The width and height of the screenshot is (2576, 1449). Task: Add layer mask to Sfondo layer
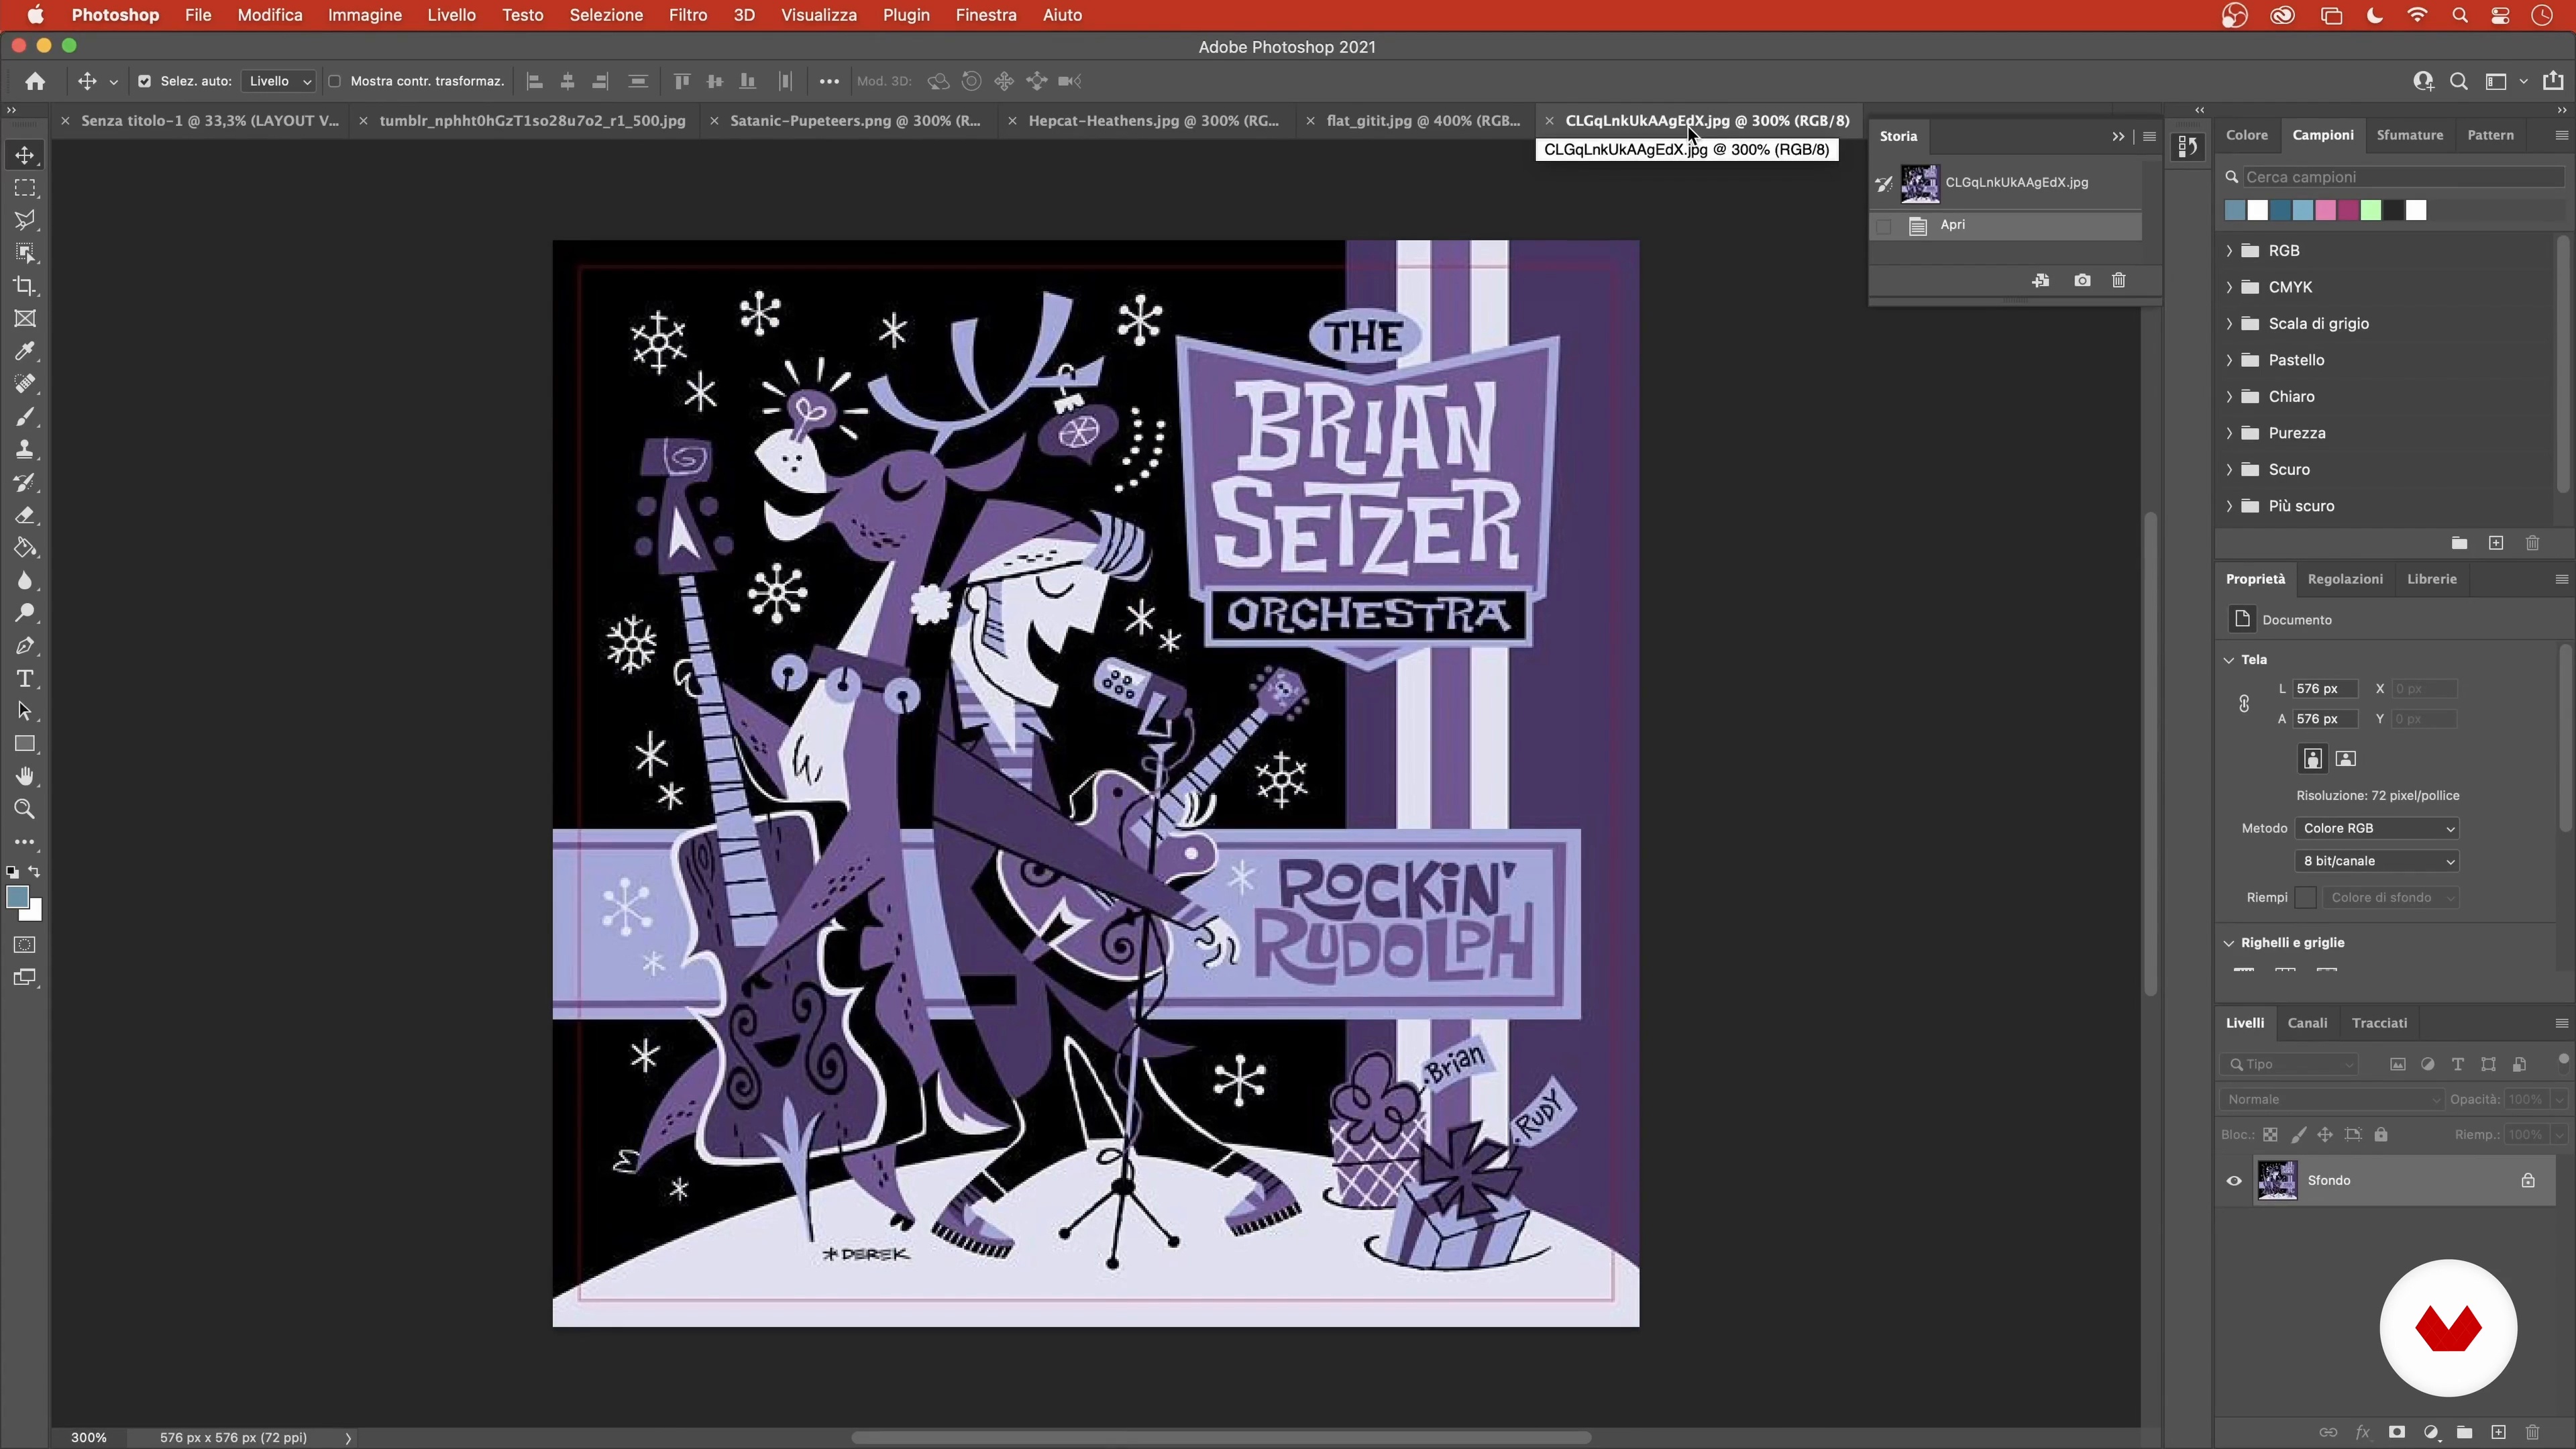[x=2397, y=1432]
